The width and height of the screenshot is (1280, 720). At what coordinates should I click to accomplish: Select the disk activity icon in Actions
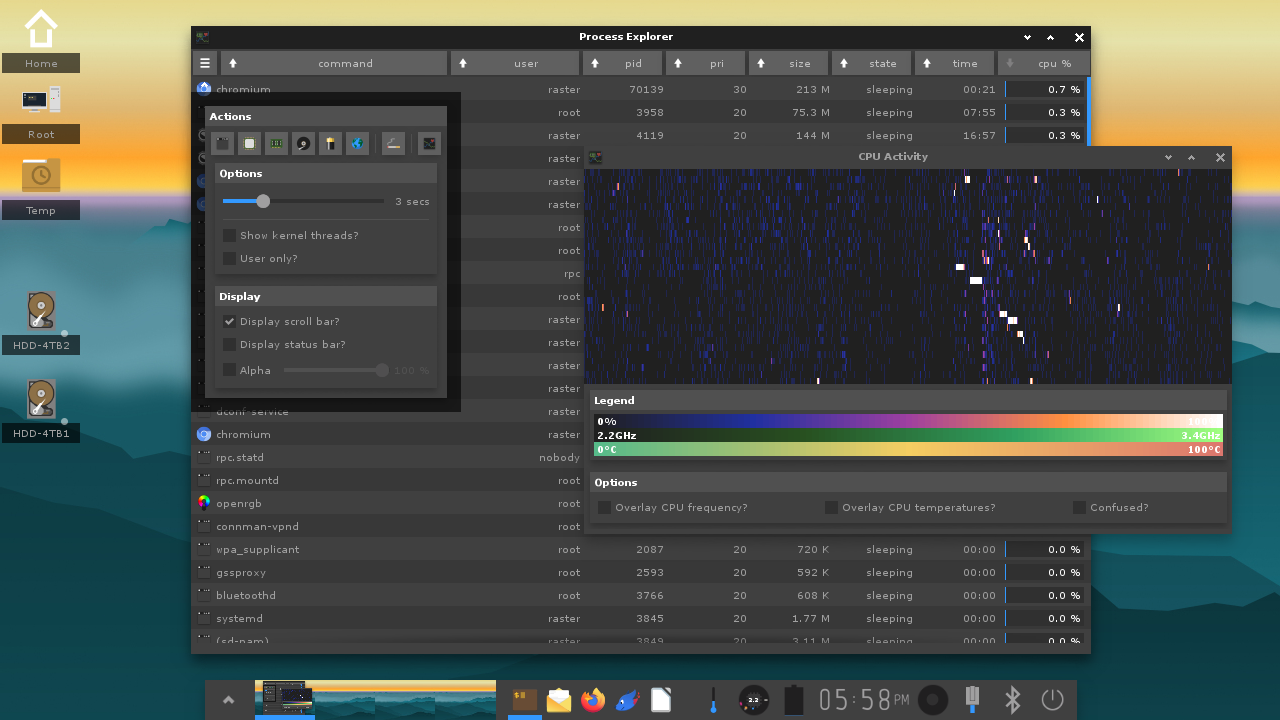point(303,143)
